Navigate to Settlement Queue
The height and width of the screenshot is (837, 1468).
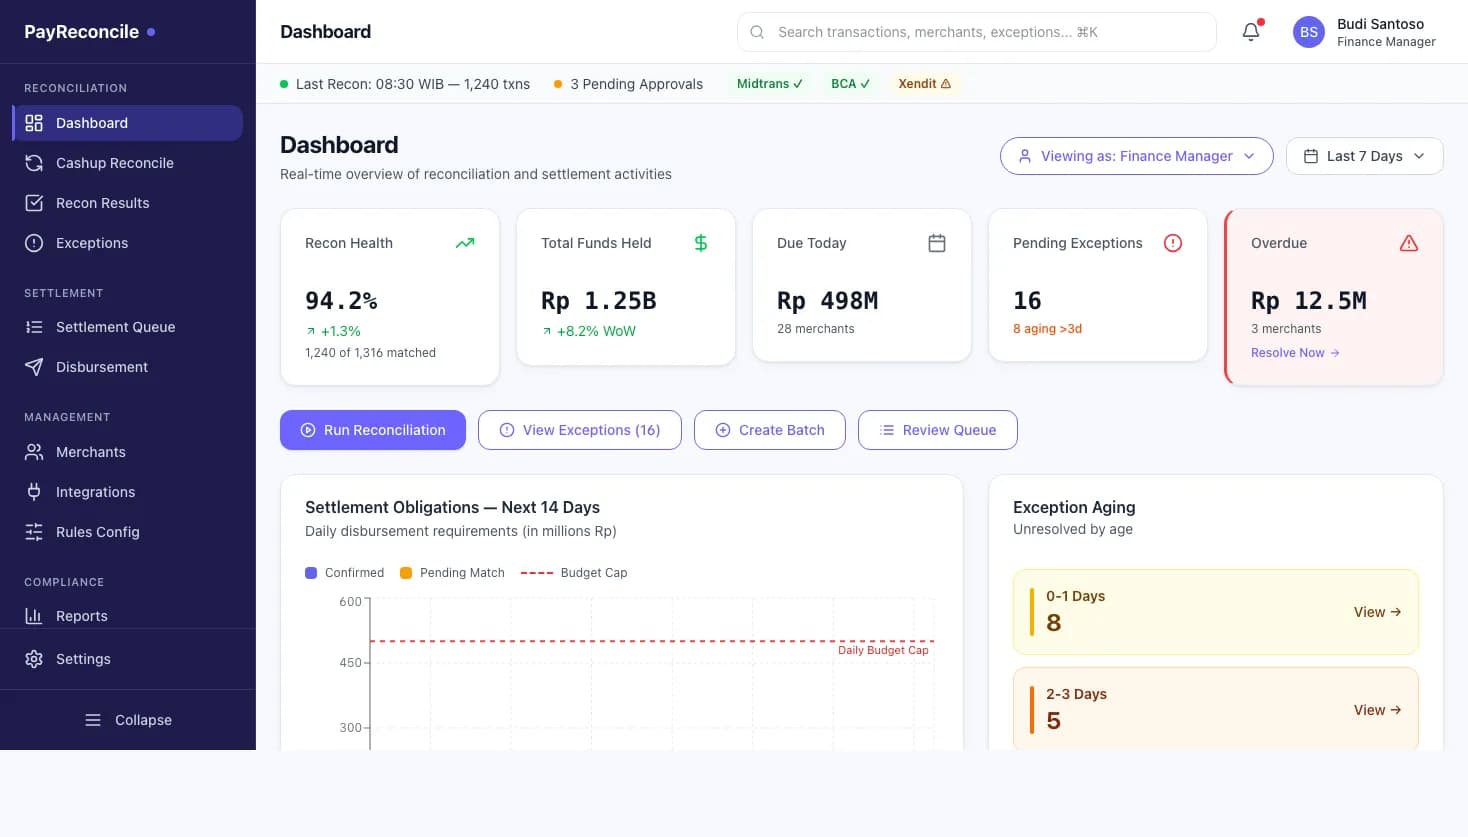115,327
